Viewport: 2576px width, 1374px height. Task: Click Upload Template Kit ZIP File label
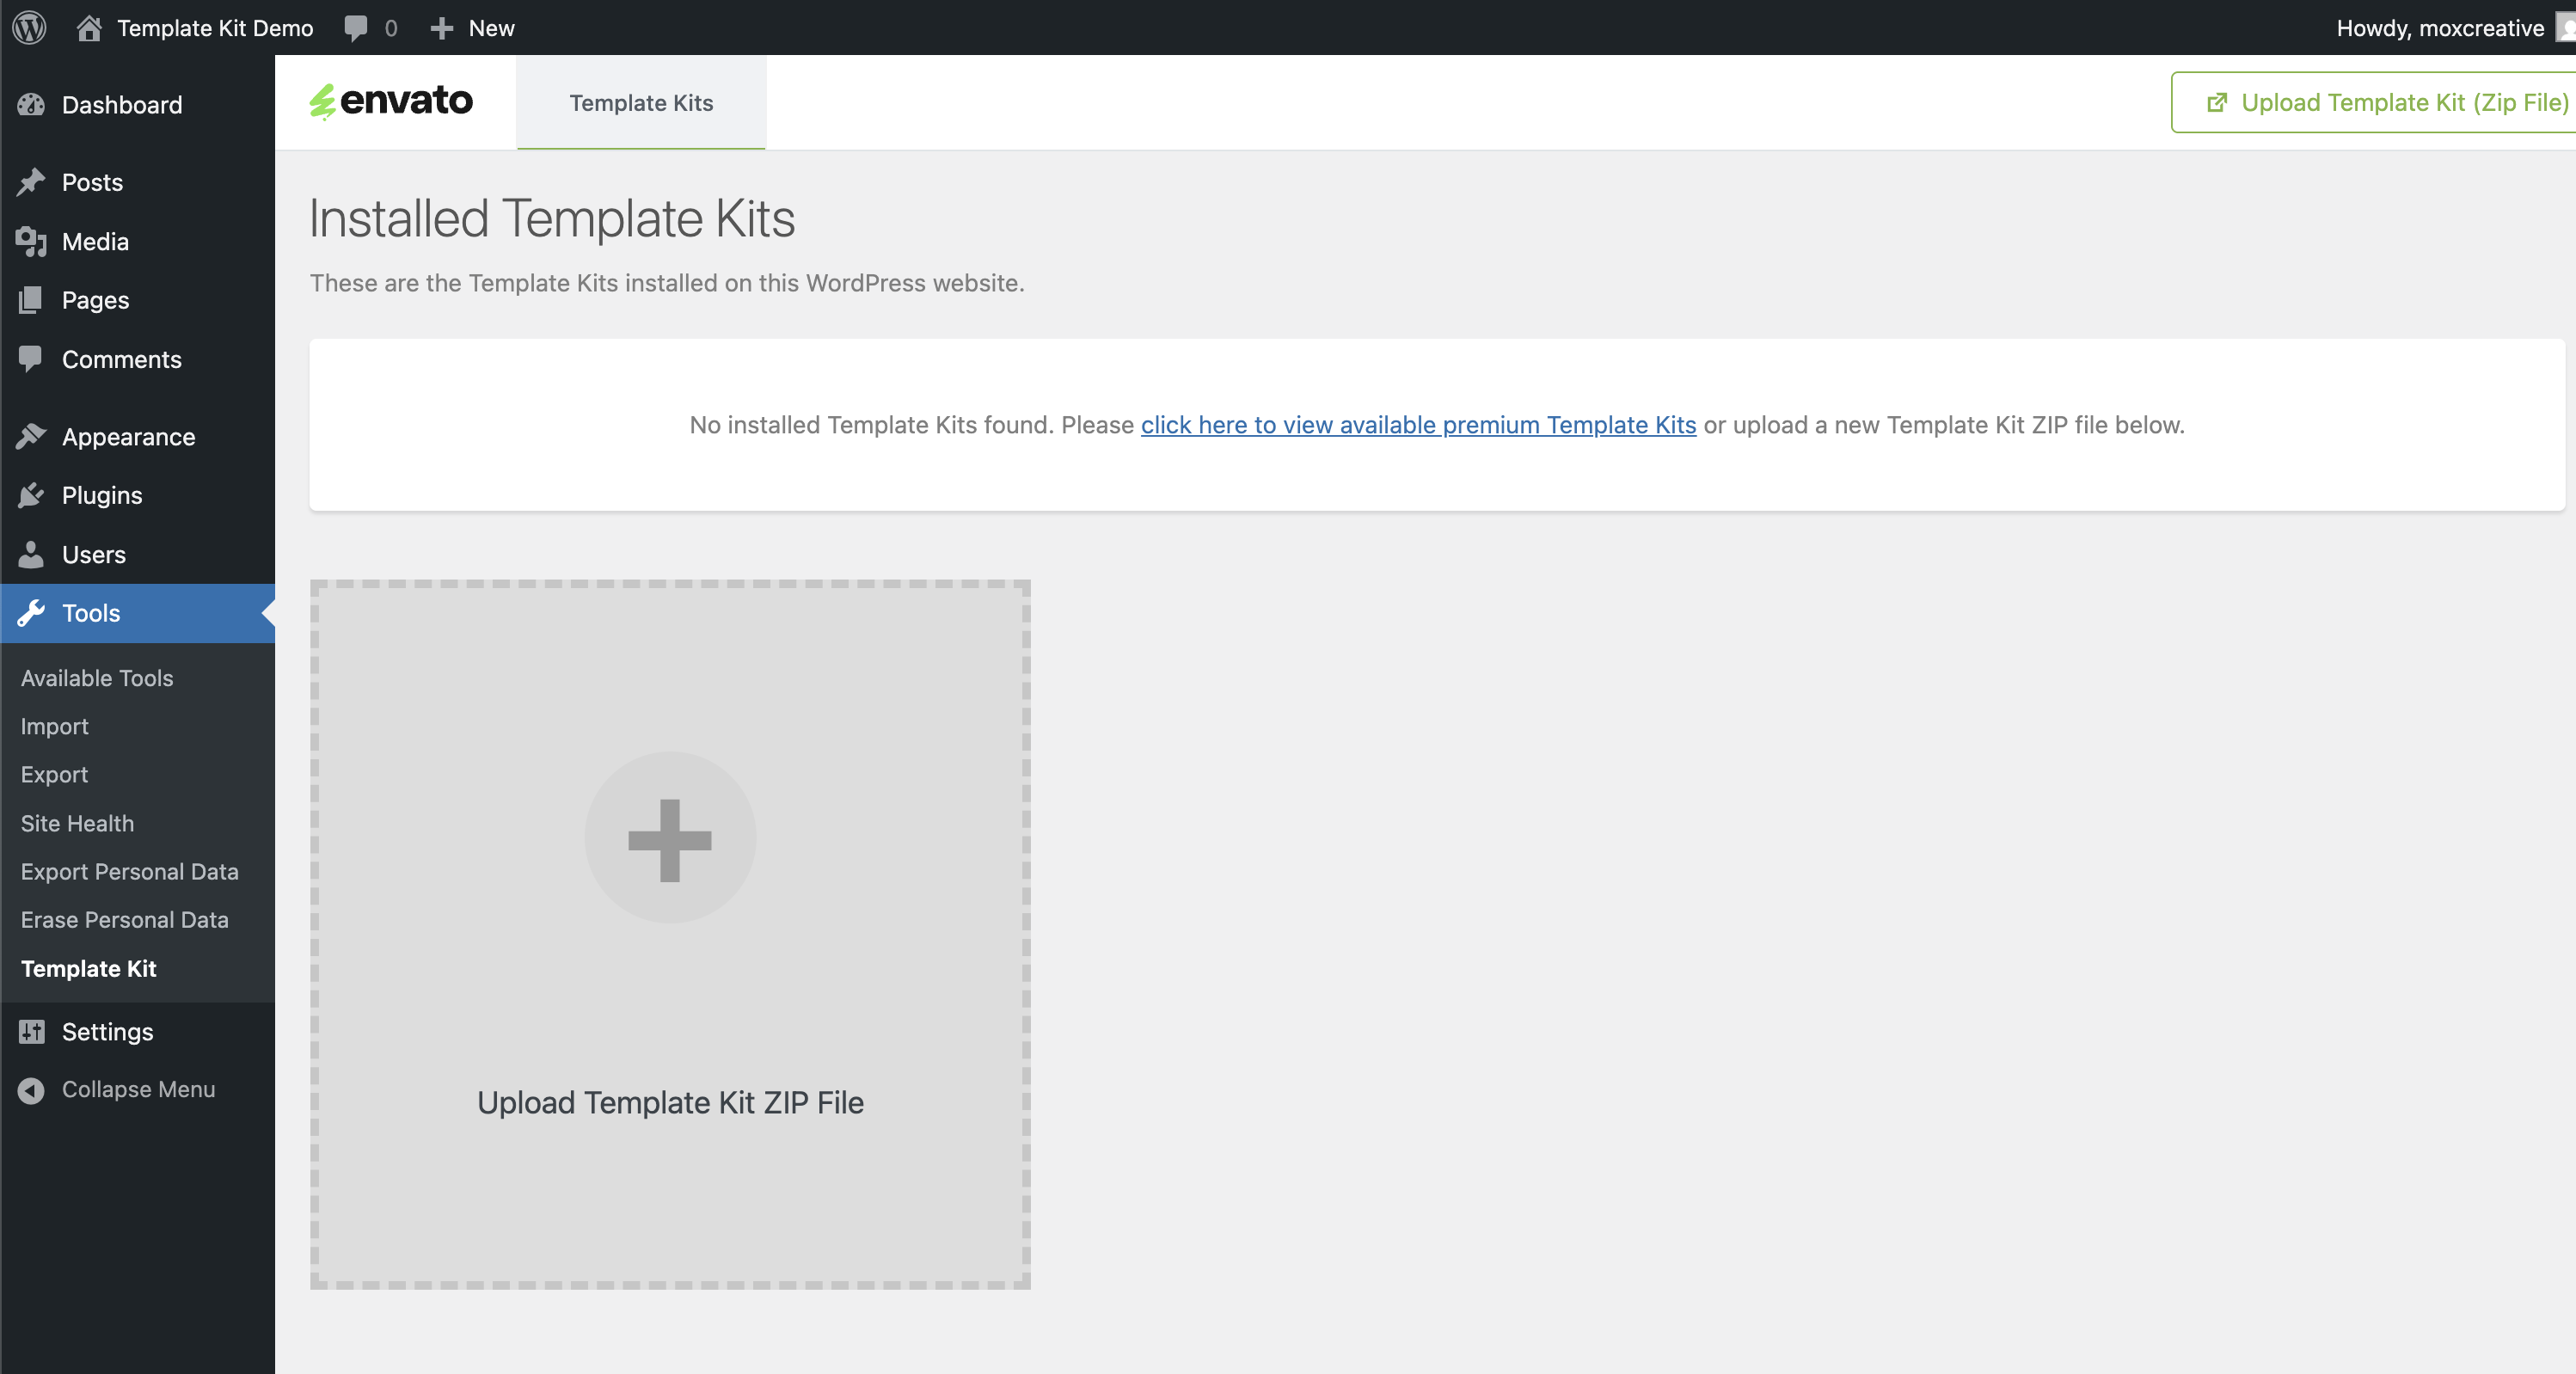(670, 1102)
